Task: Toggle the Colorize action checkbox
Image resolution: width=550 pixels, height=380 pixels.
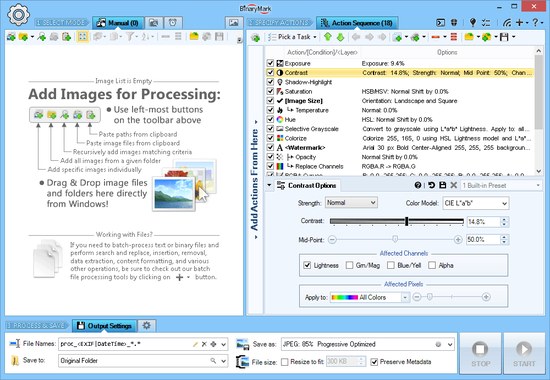Action: pos(270,138)
